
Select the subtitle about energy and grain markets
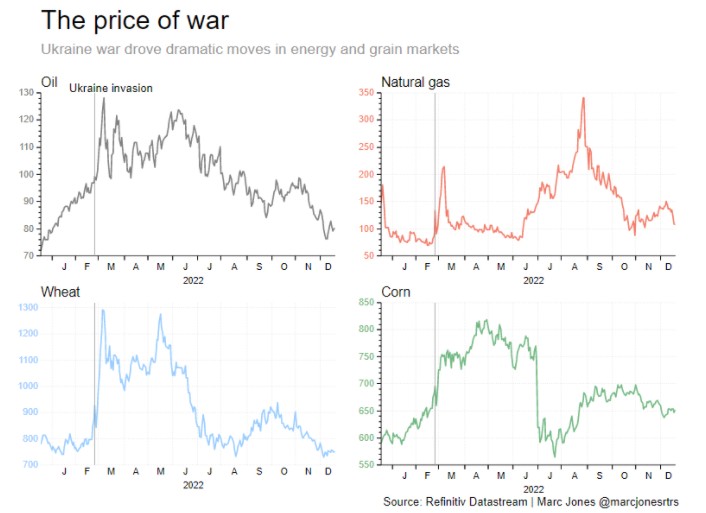click(249, 49)
